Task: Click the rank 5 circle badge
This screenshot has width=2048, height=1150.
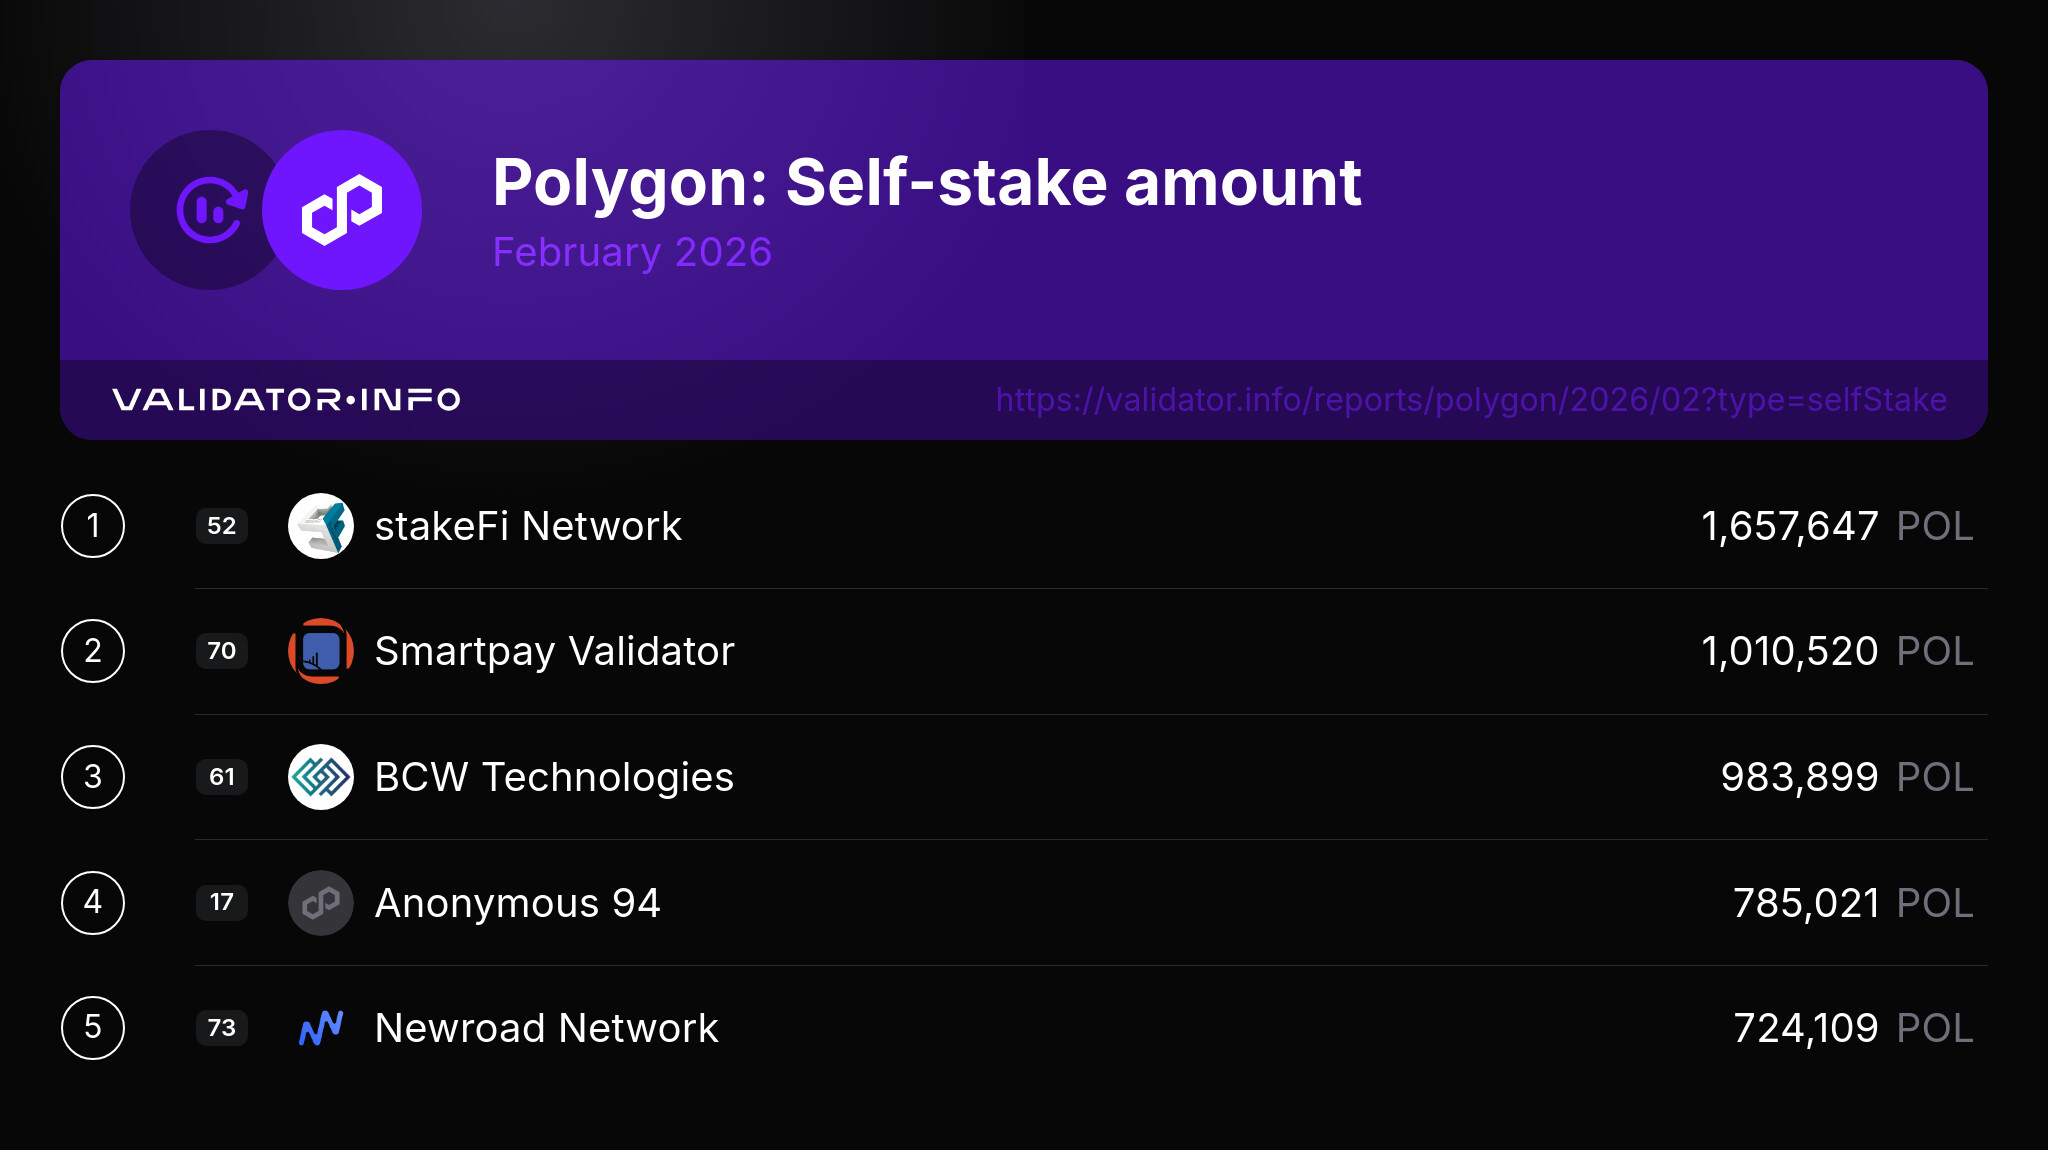Action: 93,1028
